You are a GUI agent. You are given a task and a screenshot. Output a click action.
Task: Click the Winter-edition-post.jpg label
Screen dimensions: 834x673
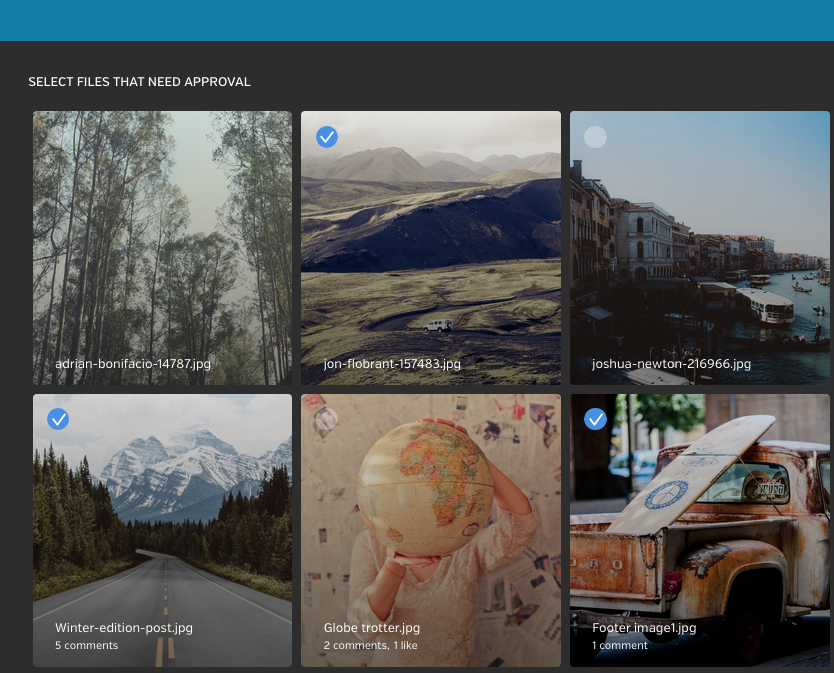[x=124, y=628]
